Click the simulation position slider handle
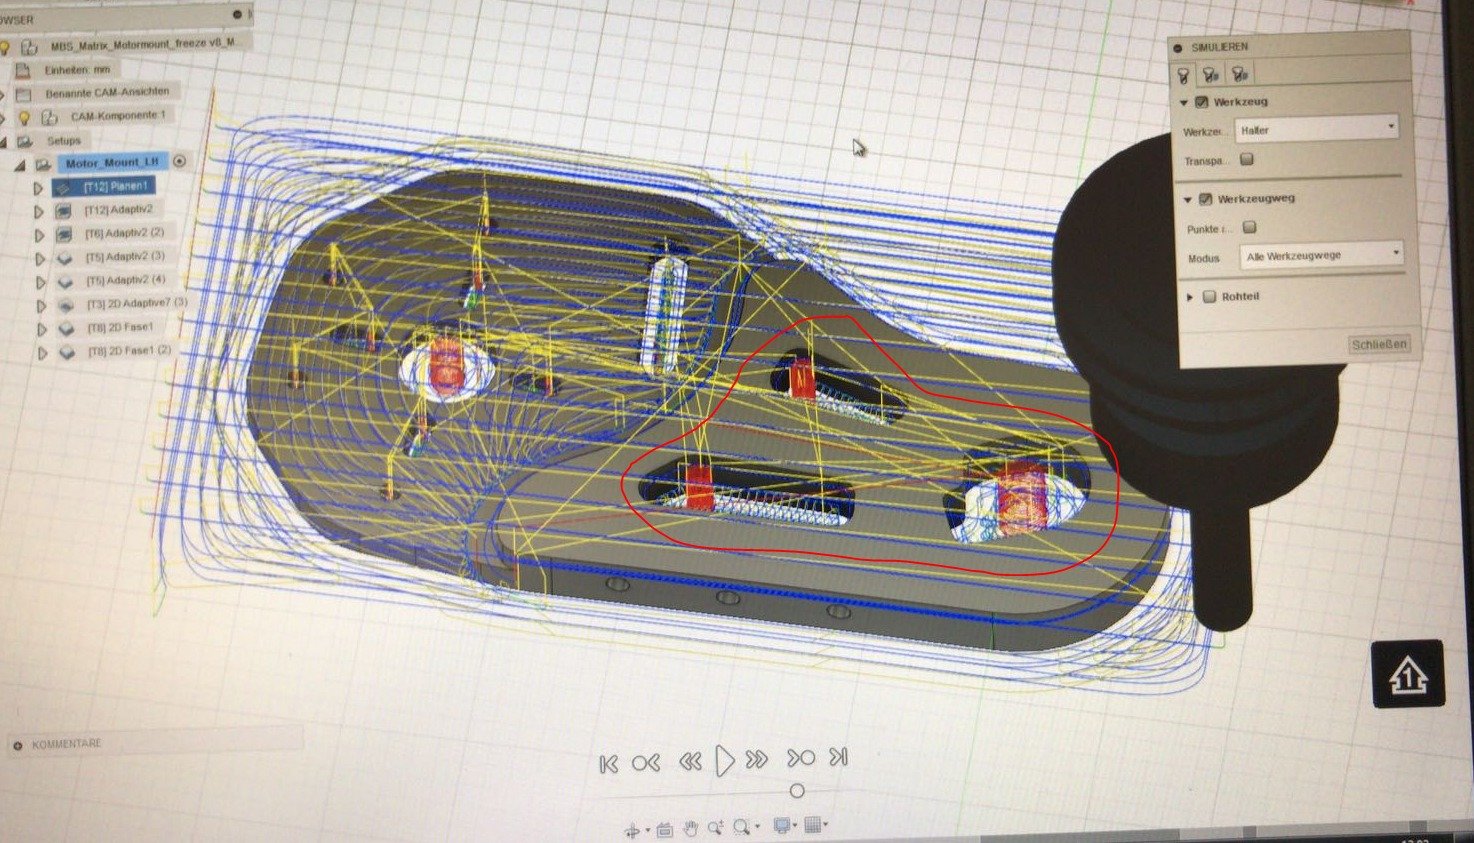This screenshot has height=843, width=1474. point(797,791)
